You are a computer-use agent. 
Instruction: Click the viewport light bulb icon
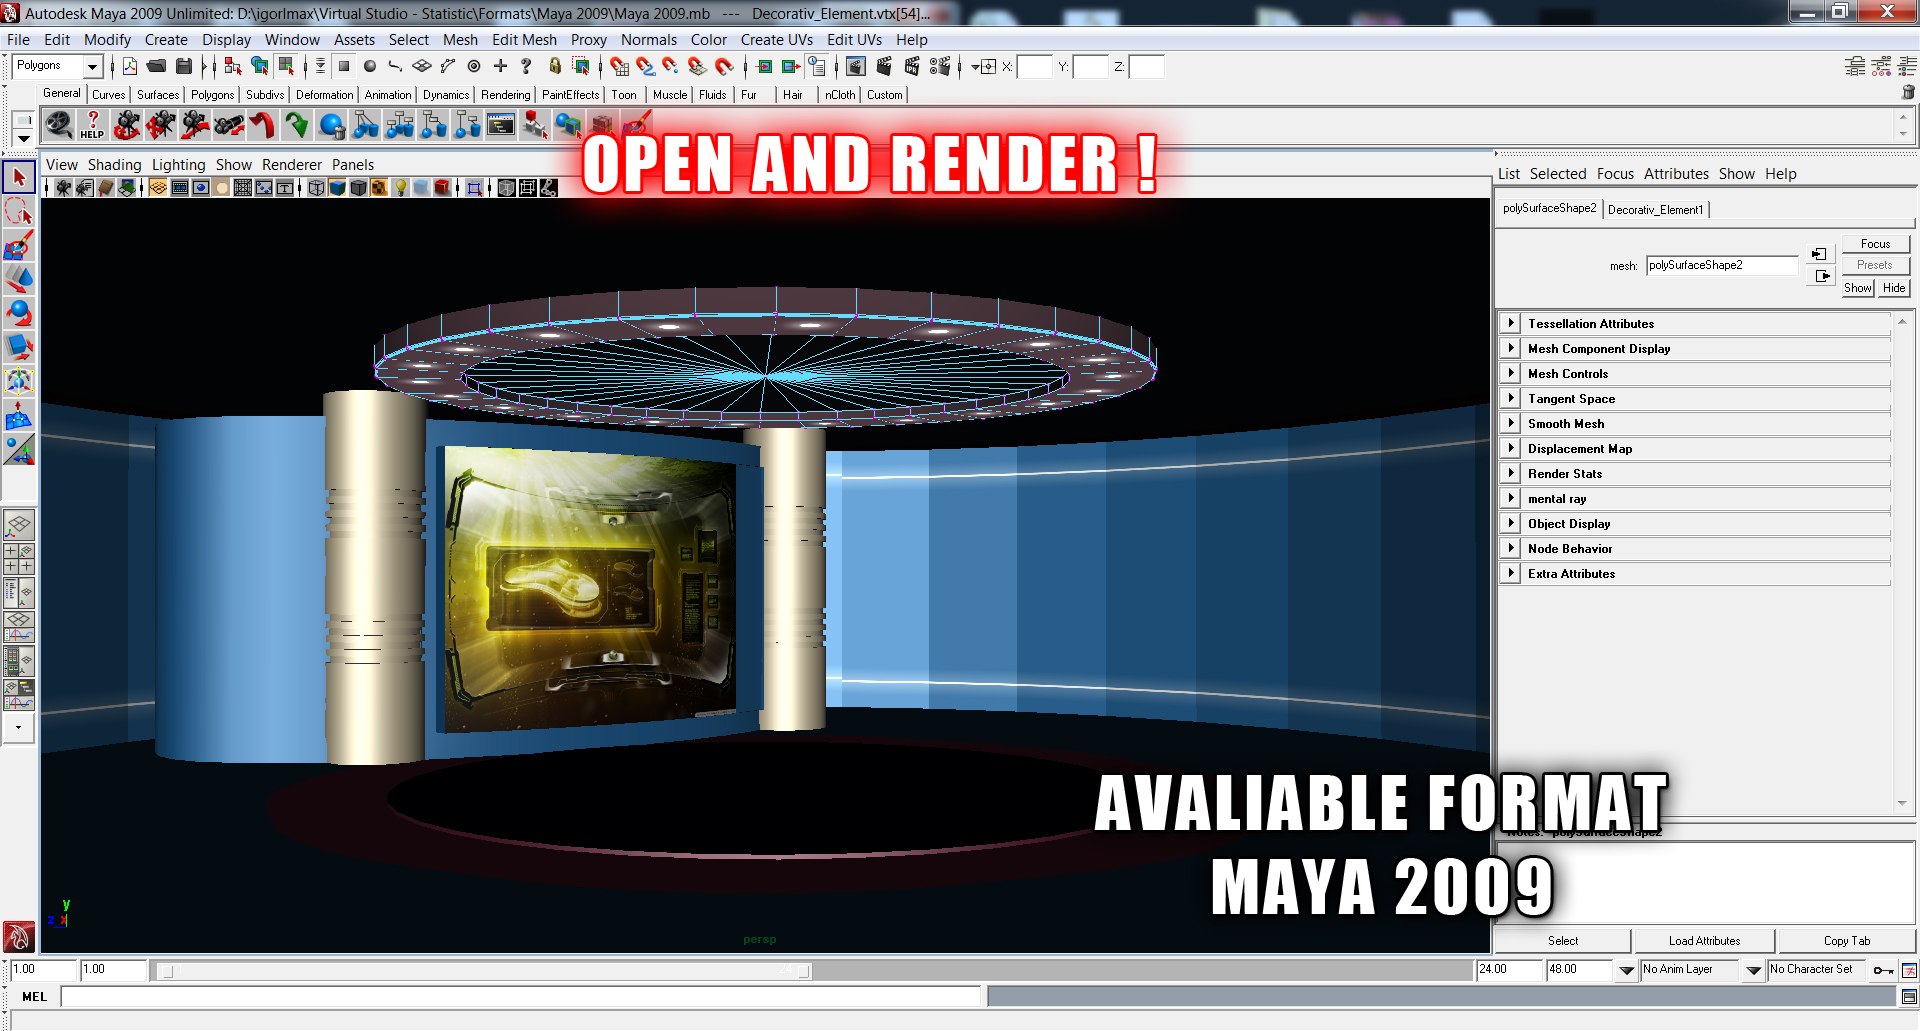(x=401, y=188)
